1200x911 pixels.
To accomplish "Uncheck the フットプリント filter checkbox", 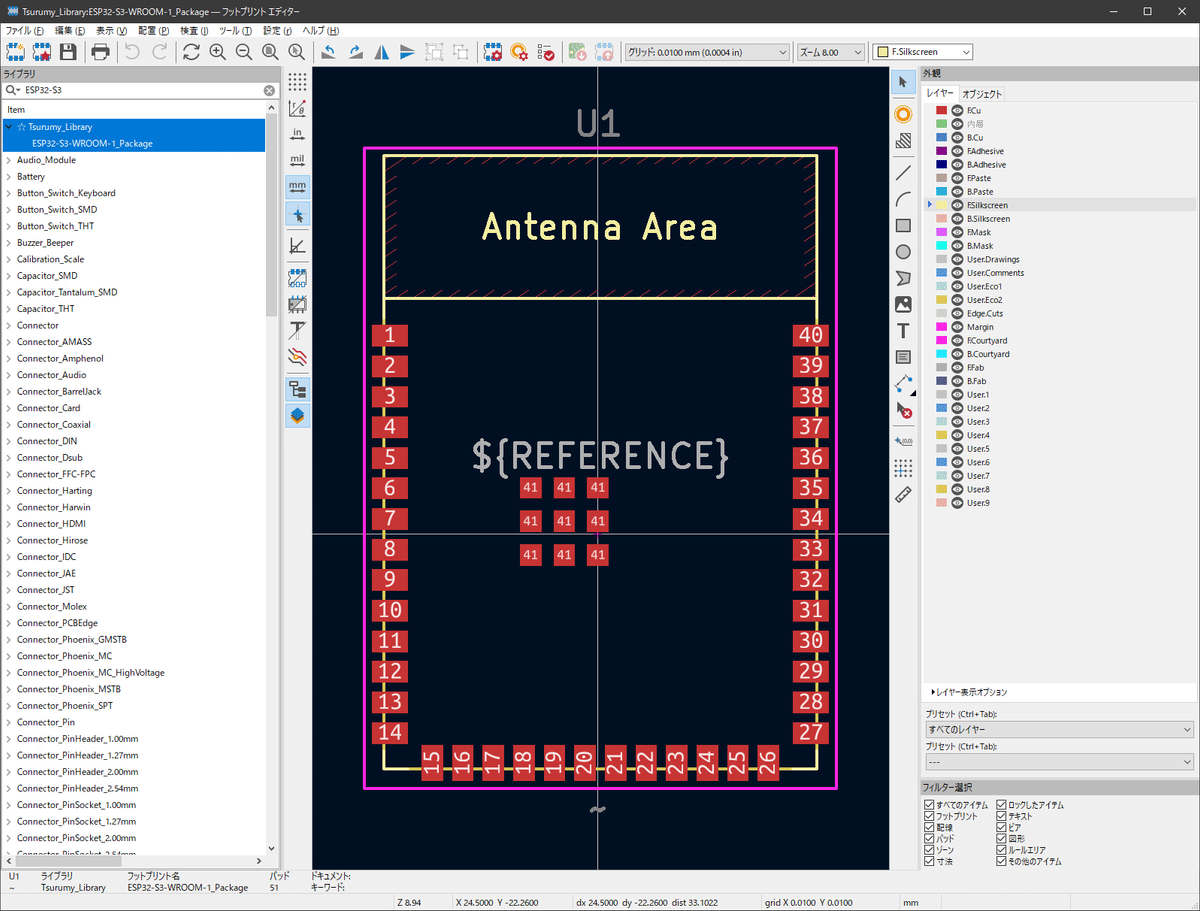I will (x=930, y=817).
